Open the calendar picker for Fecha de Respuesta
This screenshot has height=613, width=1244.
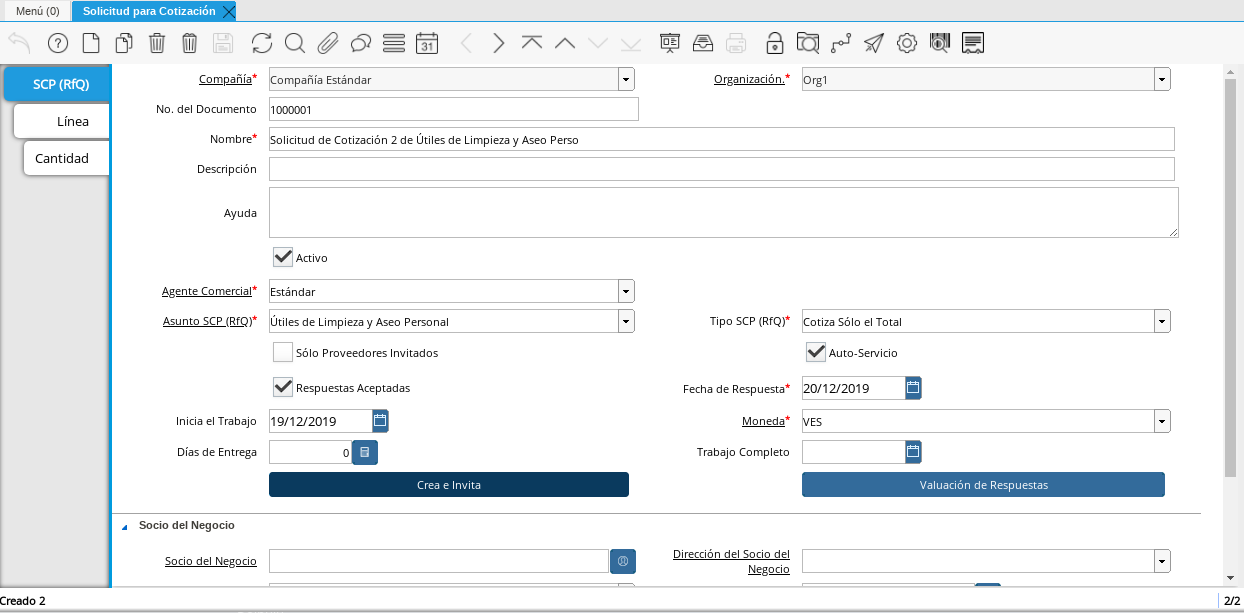[913, 388]
